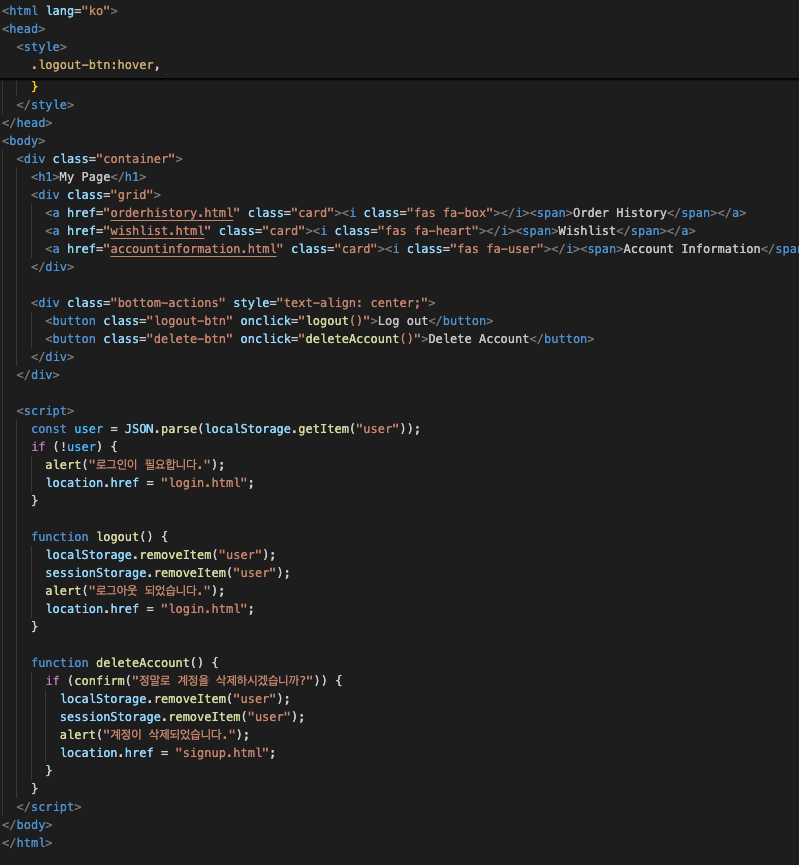Select the "fas fa-user" class value
799x865 pixels.
pyautogui.click(x=496, y=249)
